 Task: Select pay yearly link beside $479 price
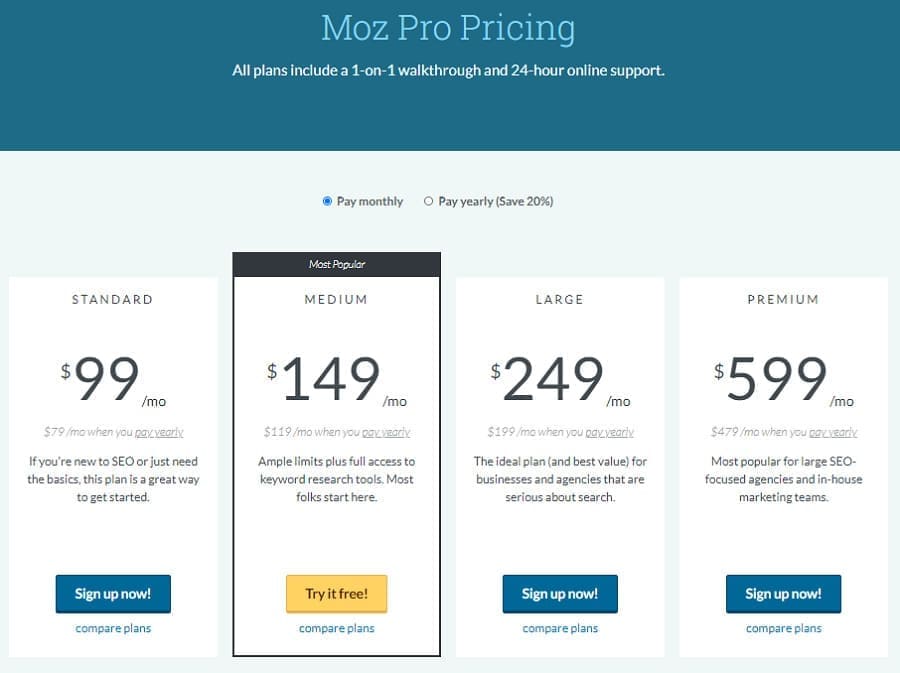(833, 433)
